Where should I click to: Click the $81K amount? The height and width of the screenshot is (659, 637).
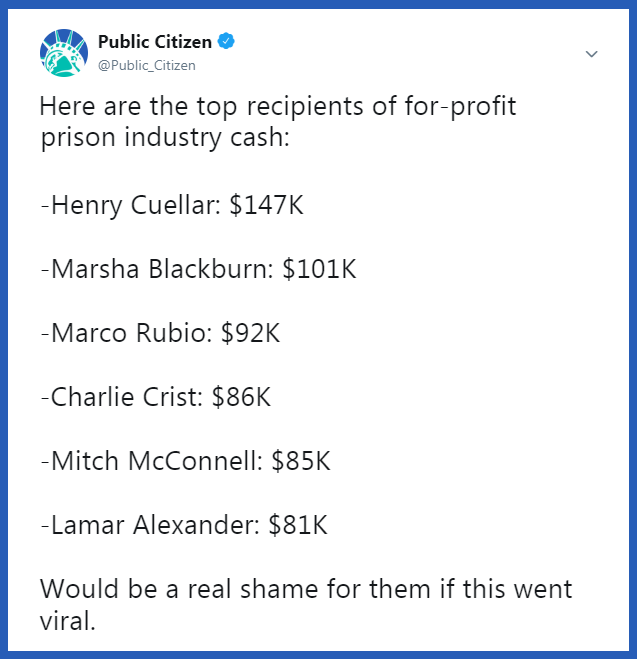pyautogui.click(x=298, y=523)
